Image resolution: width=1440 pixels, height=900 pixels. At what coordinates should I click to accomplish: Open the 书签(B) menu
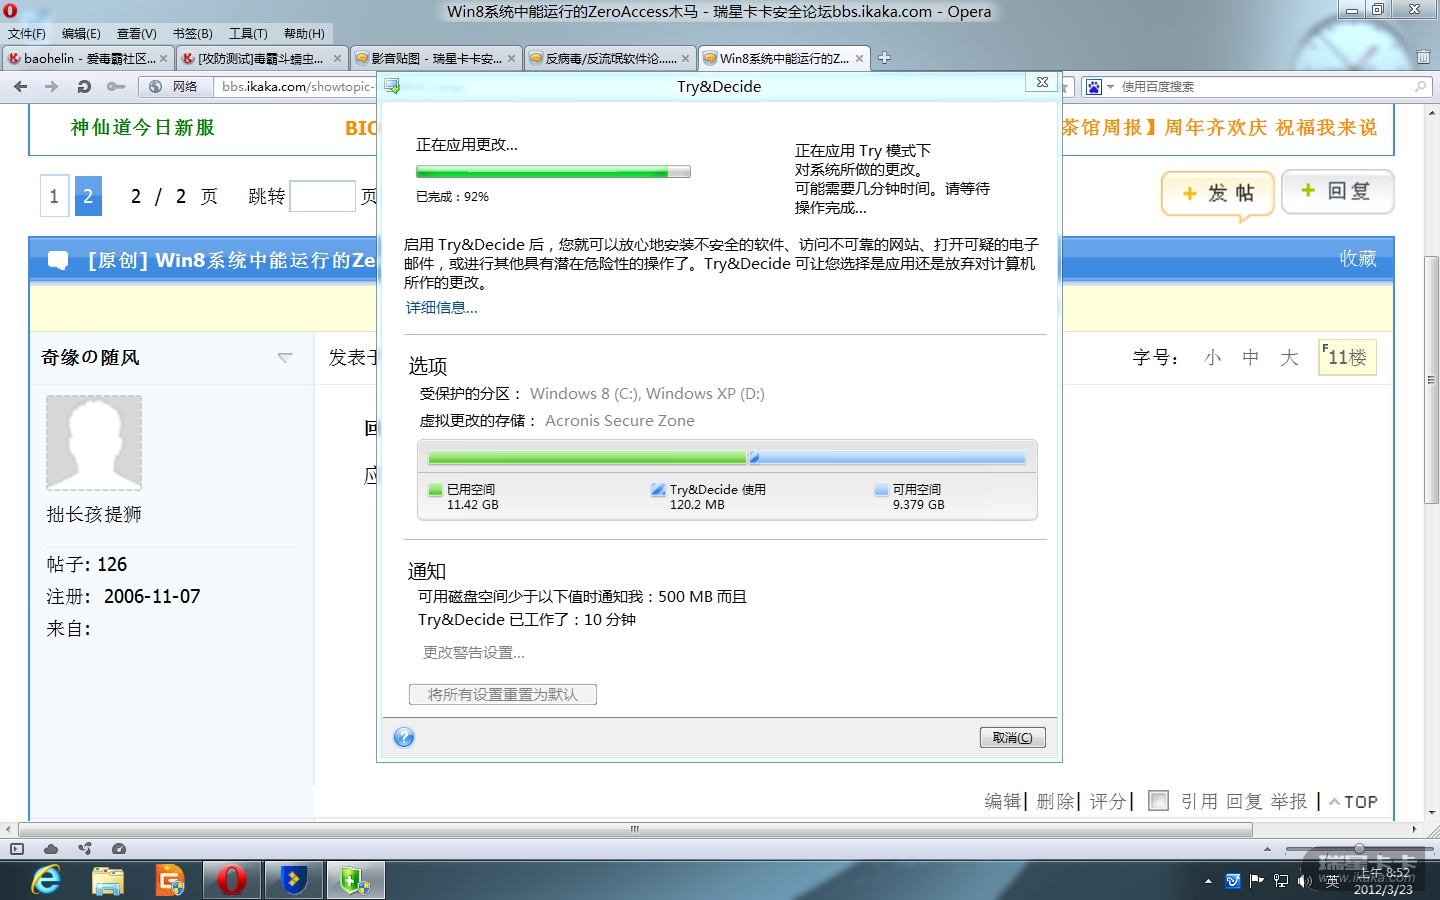(193, 33)
